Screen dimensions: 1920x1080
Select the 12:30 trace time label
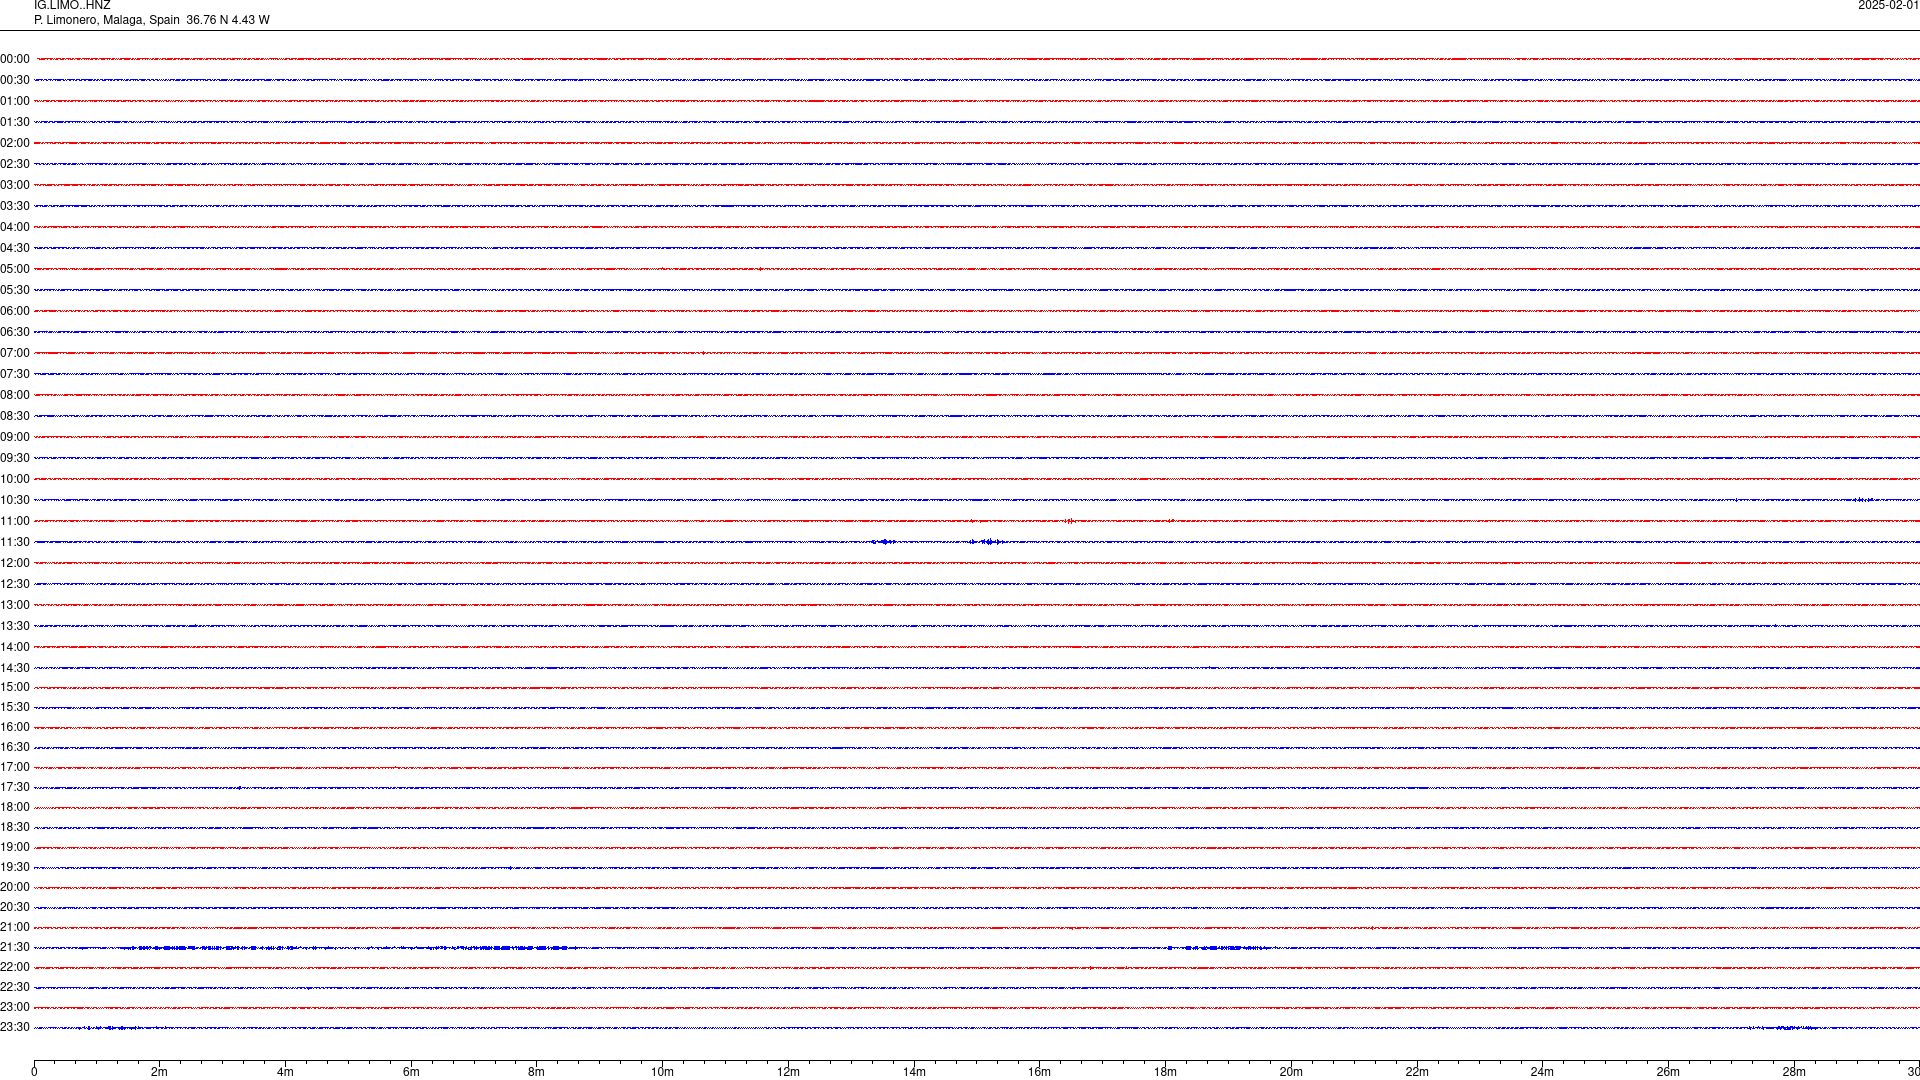(x=15, y=584)
